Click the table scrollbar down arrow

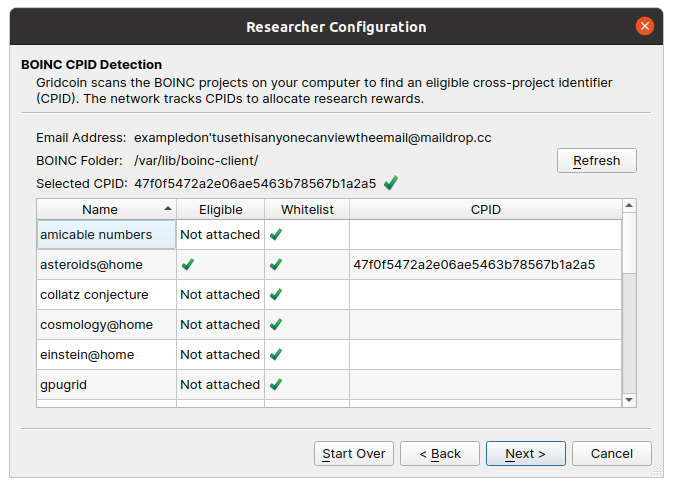click(629, 400)
